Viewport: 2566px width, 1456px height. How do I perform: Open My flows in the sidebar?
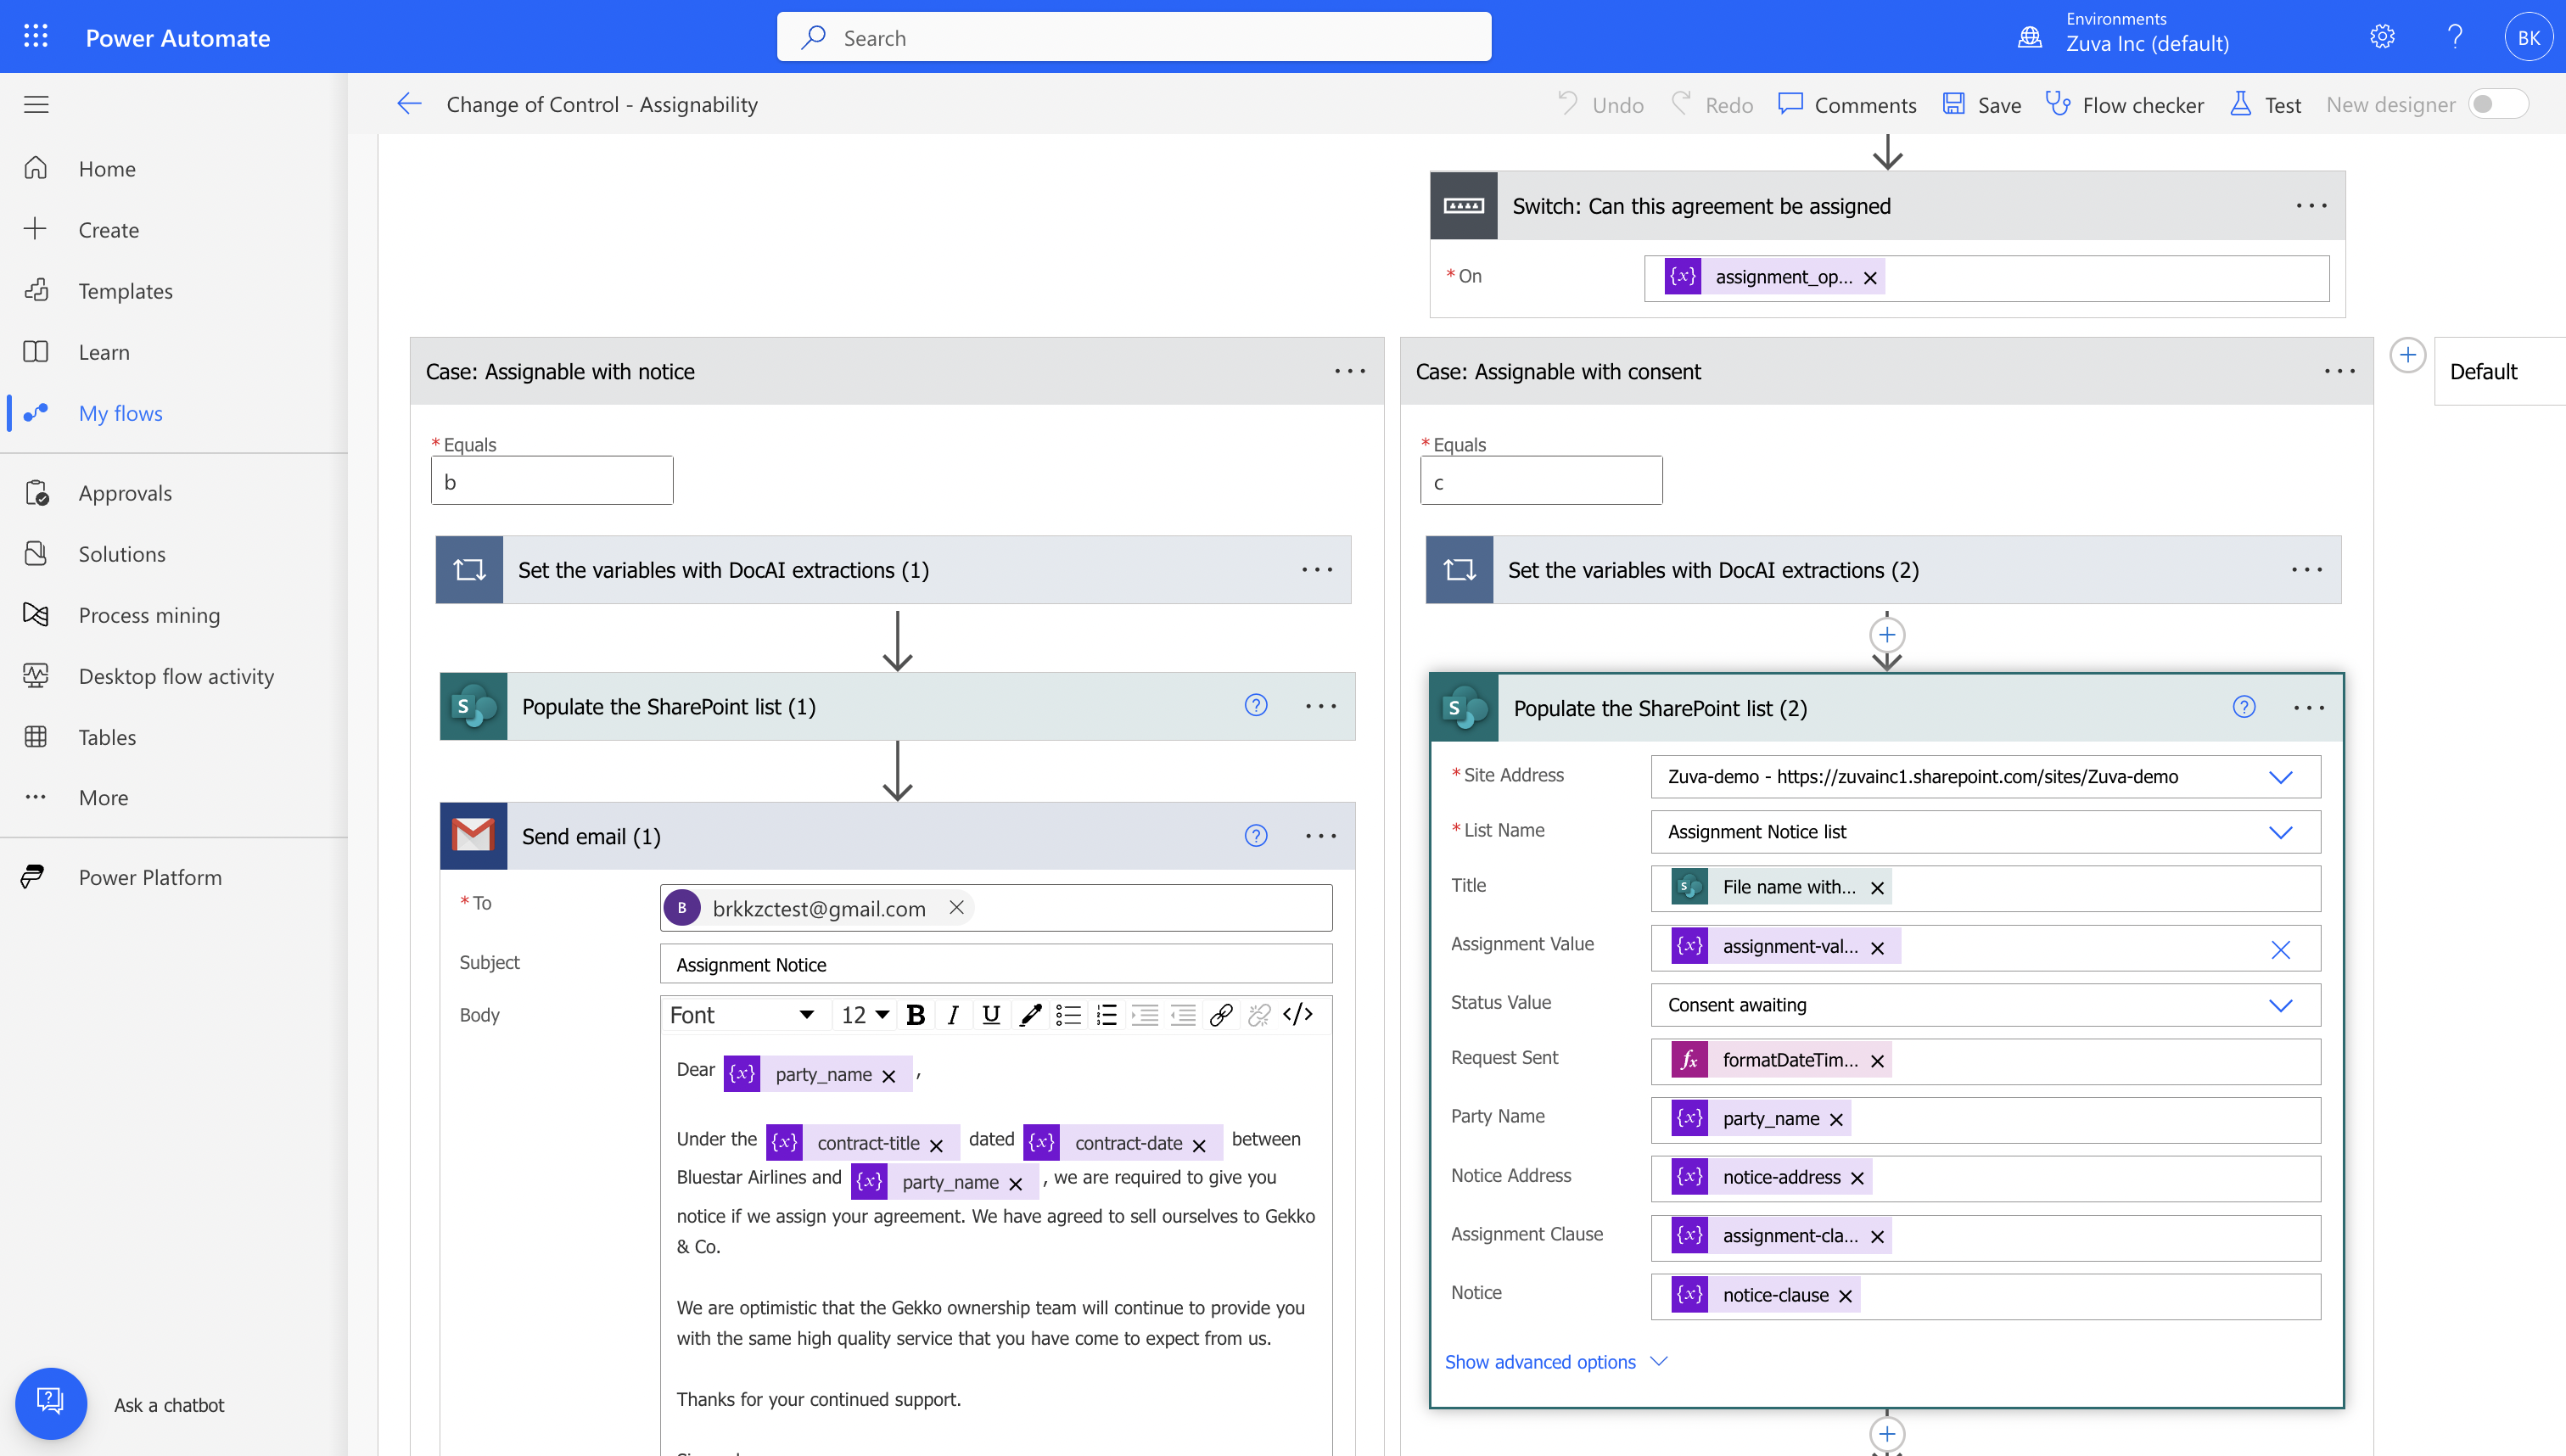(x=120, y=413)
